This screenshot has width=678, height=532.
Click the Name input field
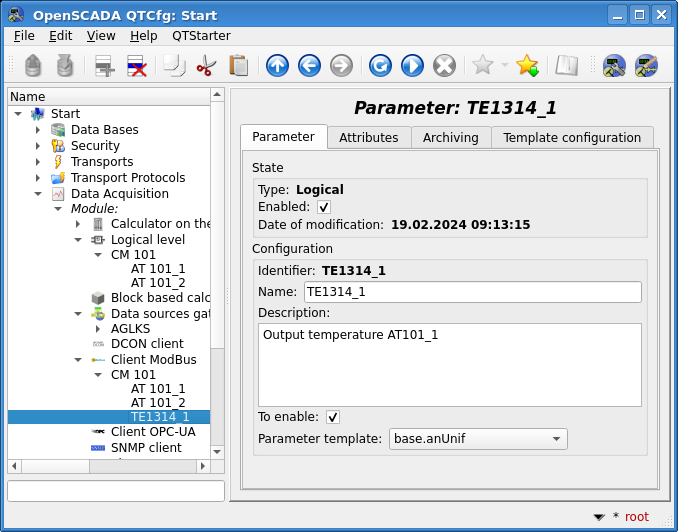tap(472, 292)
